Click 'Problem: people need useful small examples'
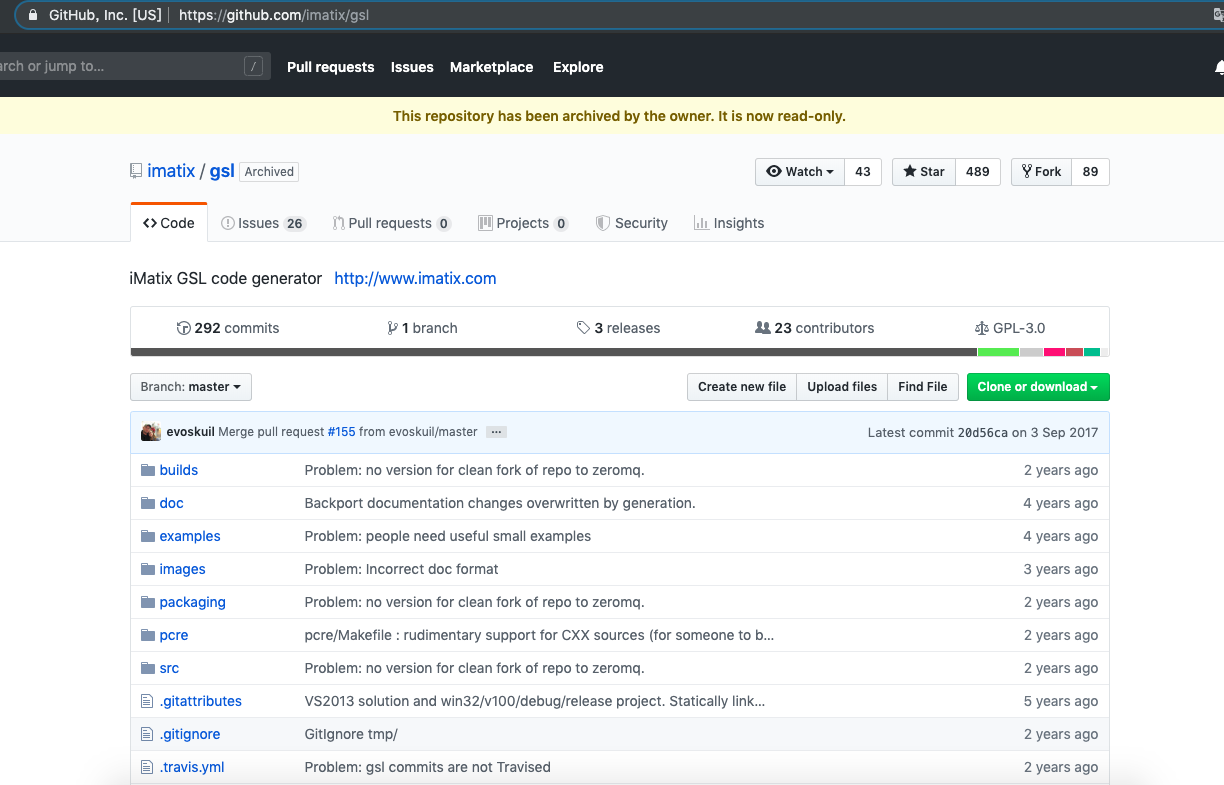Viewport: 1224px width, 785px height. [448, 536]
